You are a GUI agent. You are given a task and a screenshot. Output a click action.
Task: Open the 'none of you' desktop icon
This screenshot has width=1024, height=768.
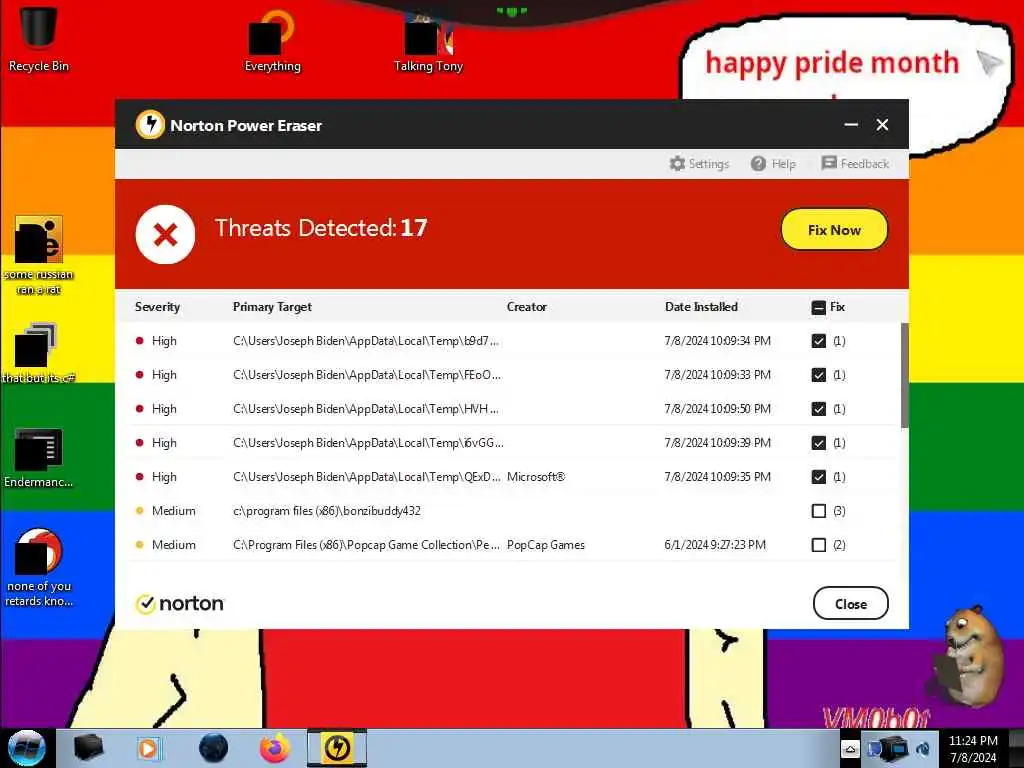point(39,568)
